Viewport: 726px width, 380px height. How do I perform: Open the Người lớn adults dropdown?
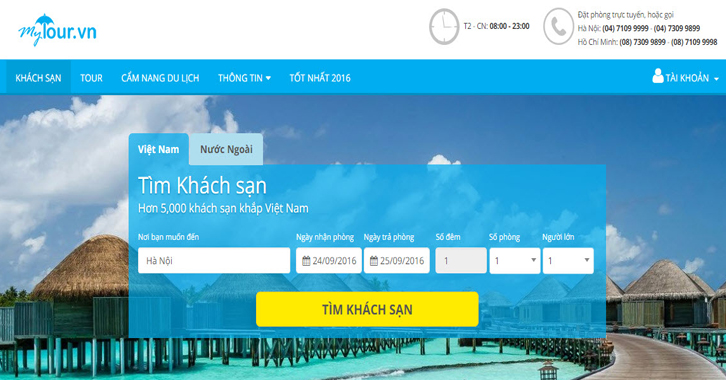coord(568,261)
